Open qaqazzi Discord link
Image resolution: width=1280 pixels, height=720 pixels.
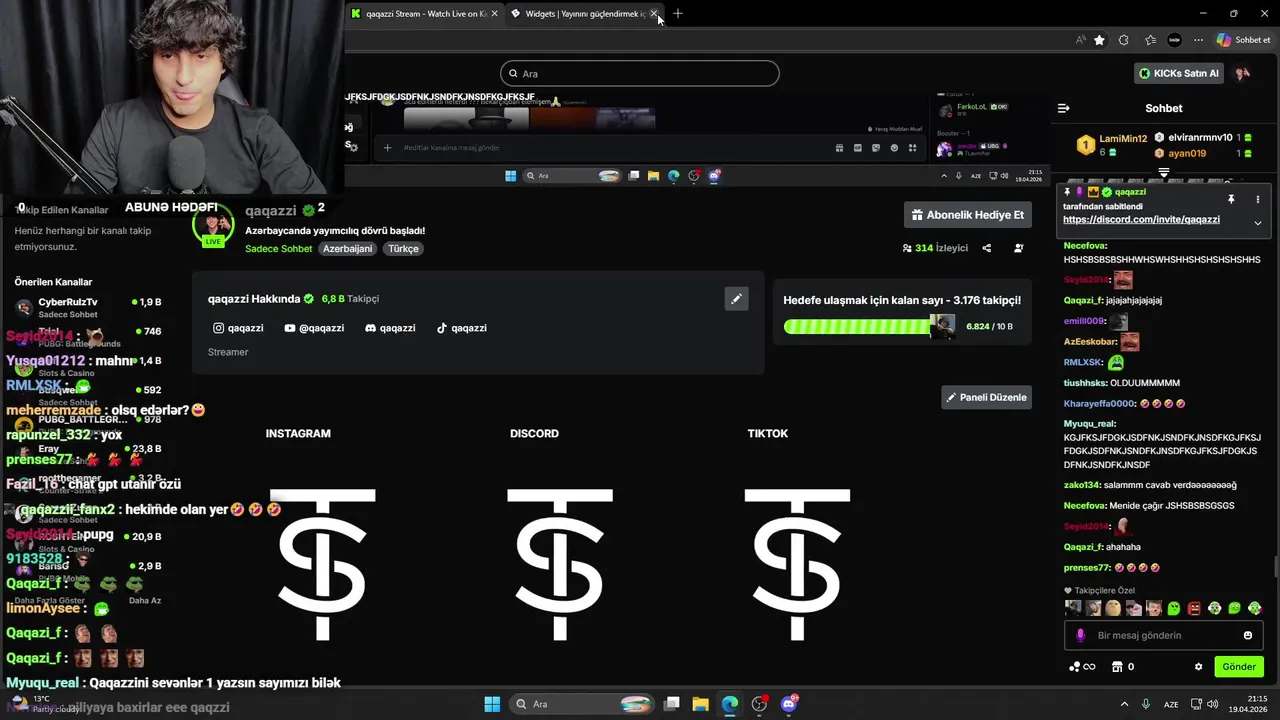390,328
